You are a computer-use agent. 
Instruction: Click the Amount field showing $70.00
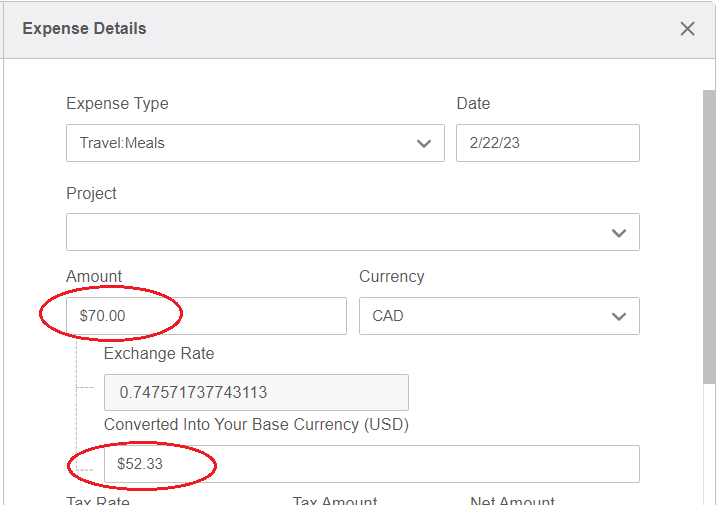coord(205,316)
